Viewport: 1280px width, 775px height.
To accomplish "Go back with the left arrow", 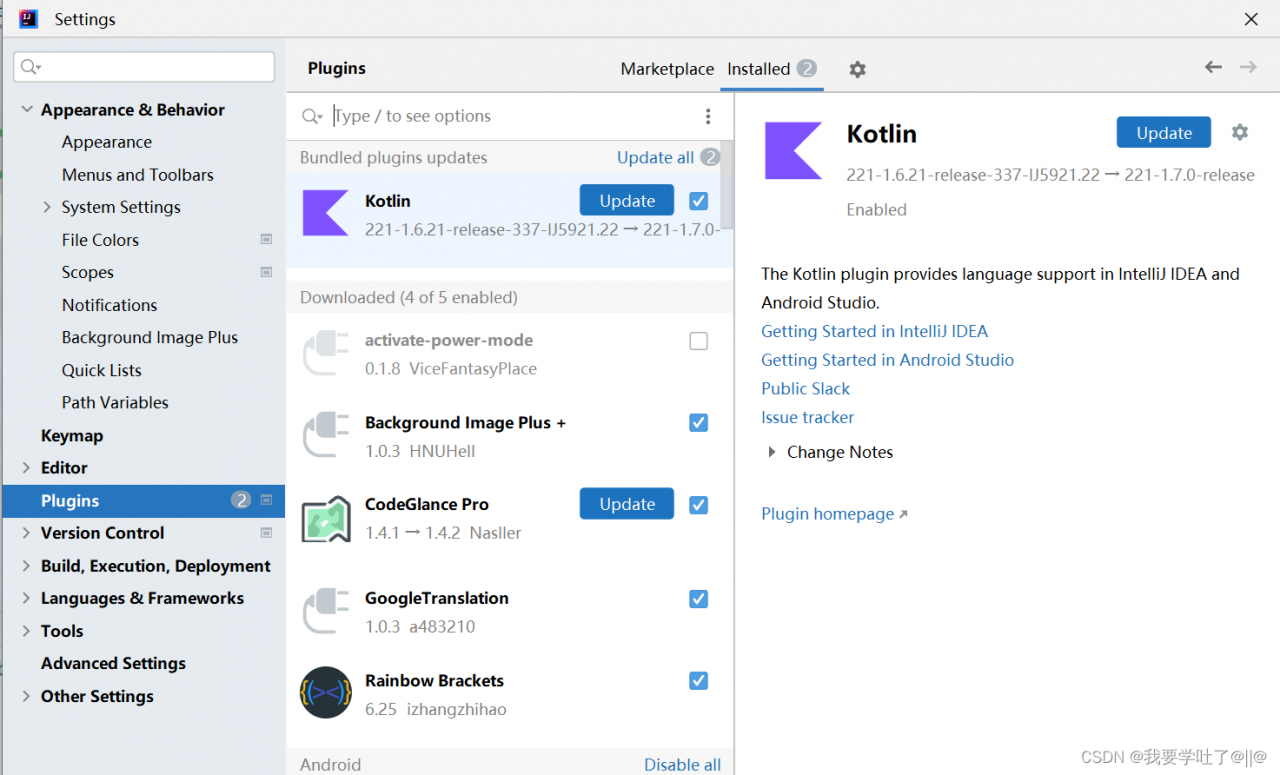I will tap(1213, 67).
